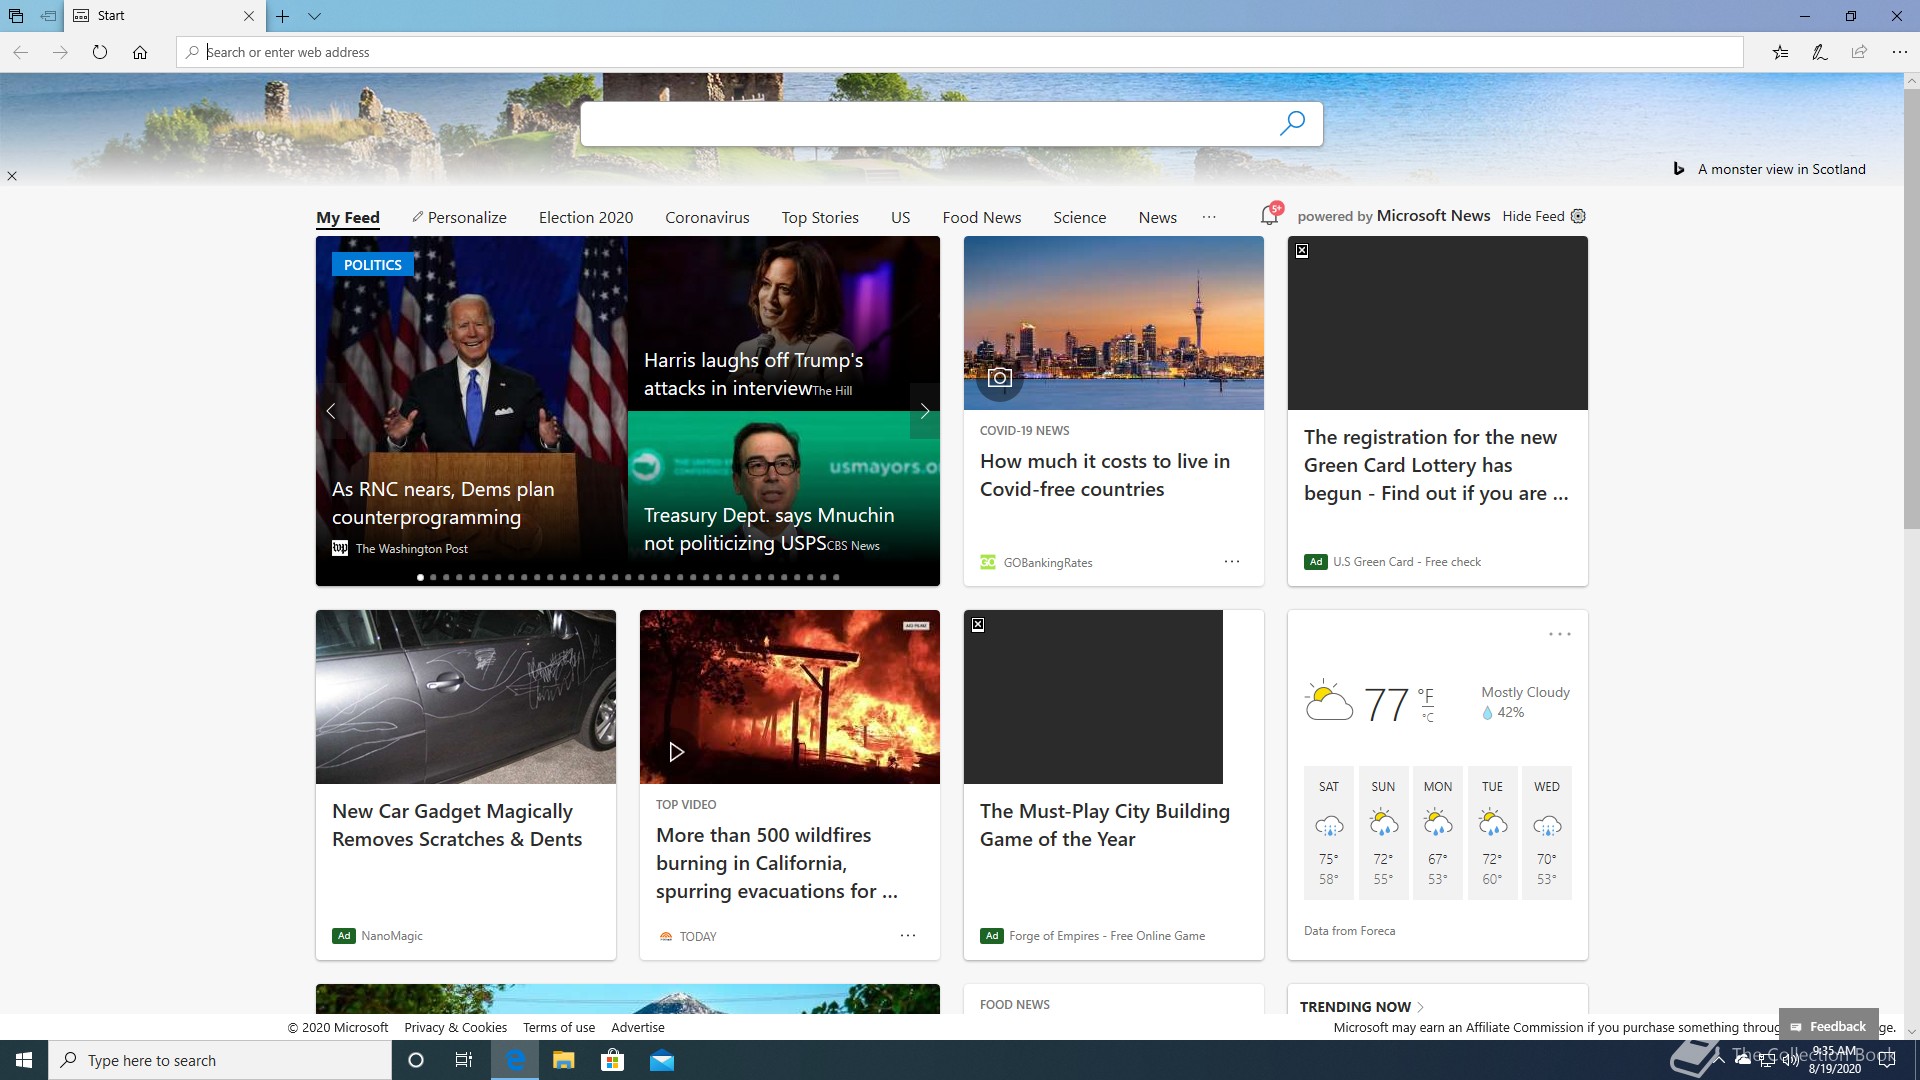Click the Set tabs aside icon
This screenshot has height=1080, width=1920.
[x=48, y=16]
